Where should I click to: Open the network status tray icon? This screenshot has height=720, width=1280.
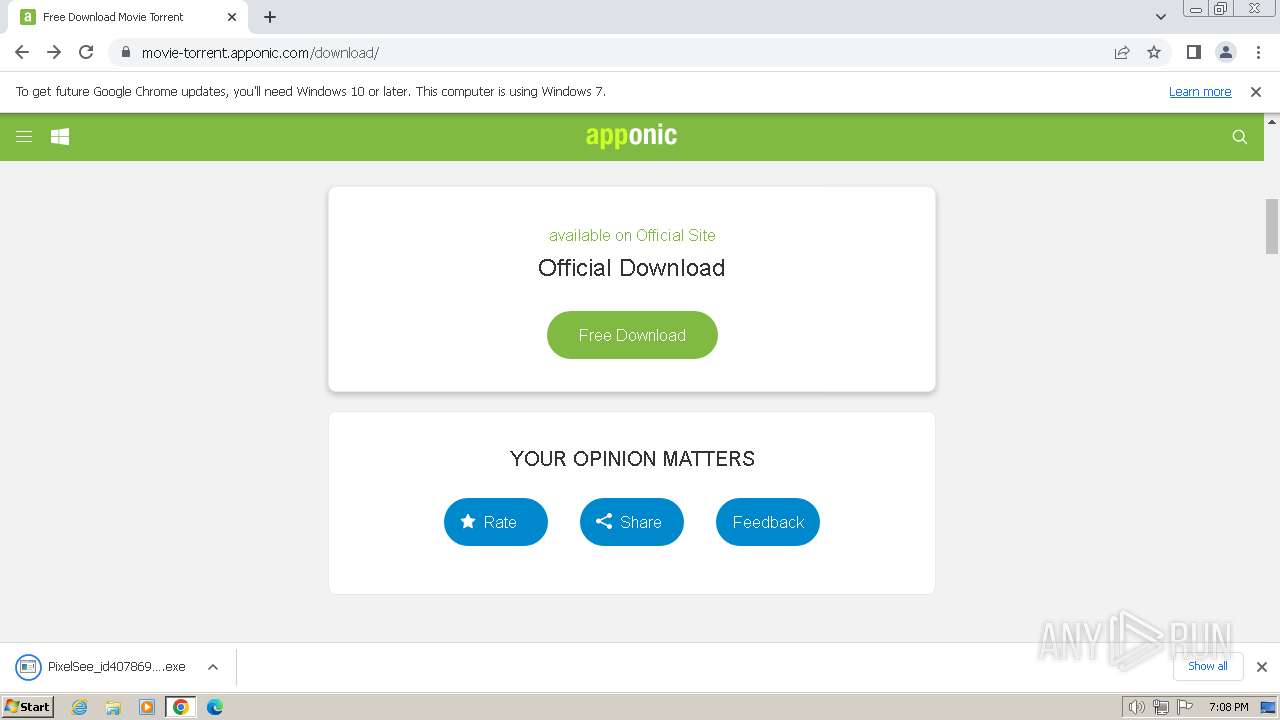tap(1161, 707)
